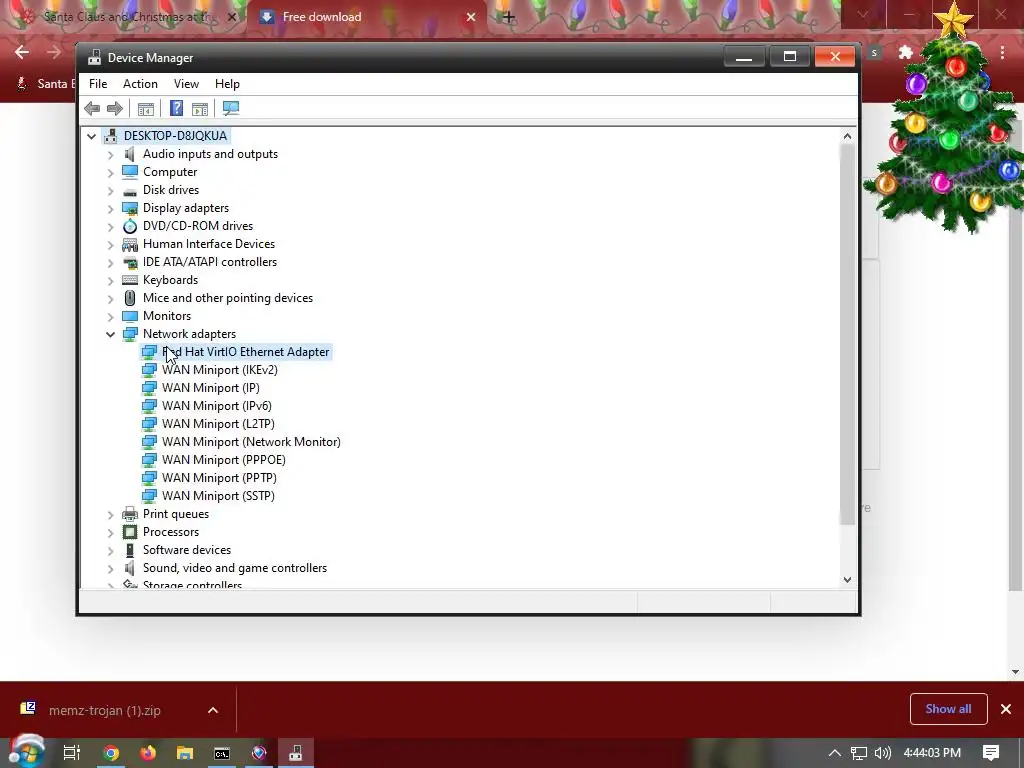Click the Processors chip icon
This screenshot has height=768, width=1024.
[130, 532]
